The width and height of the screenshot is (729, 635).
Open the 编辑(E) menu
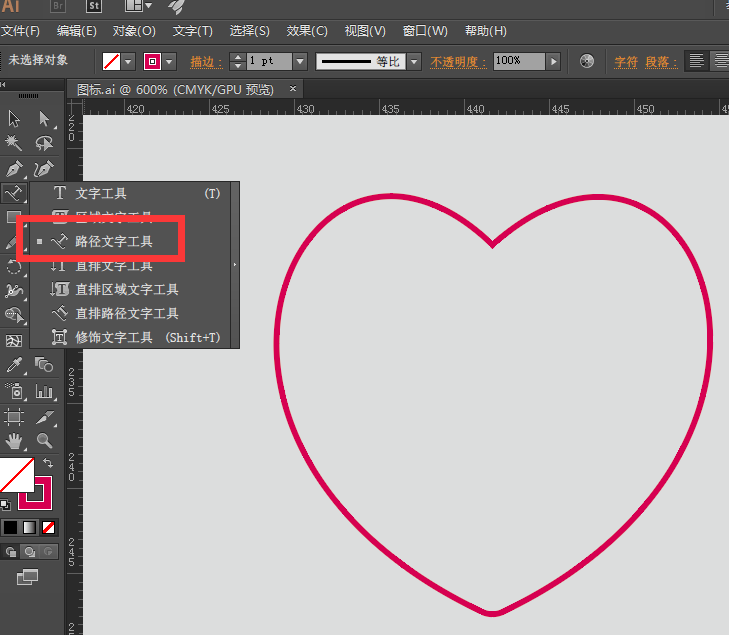77,31
